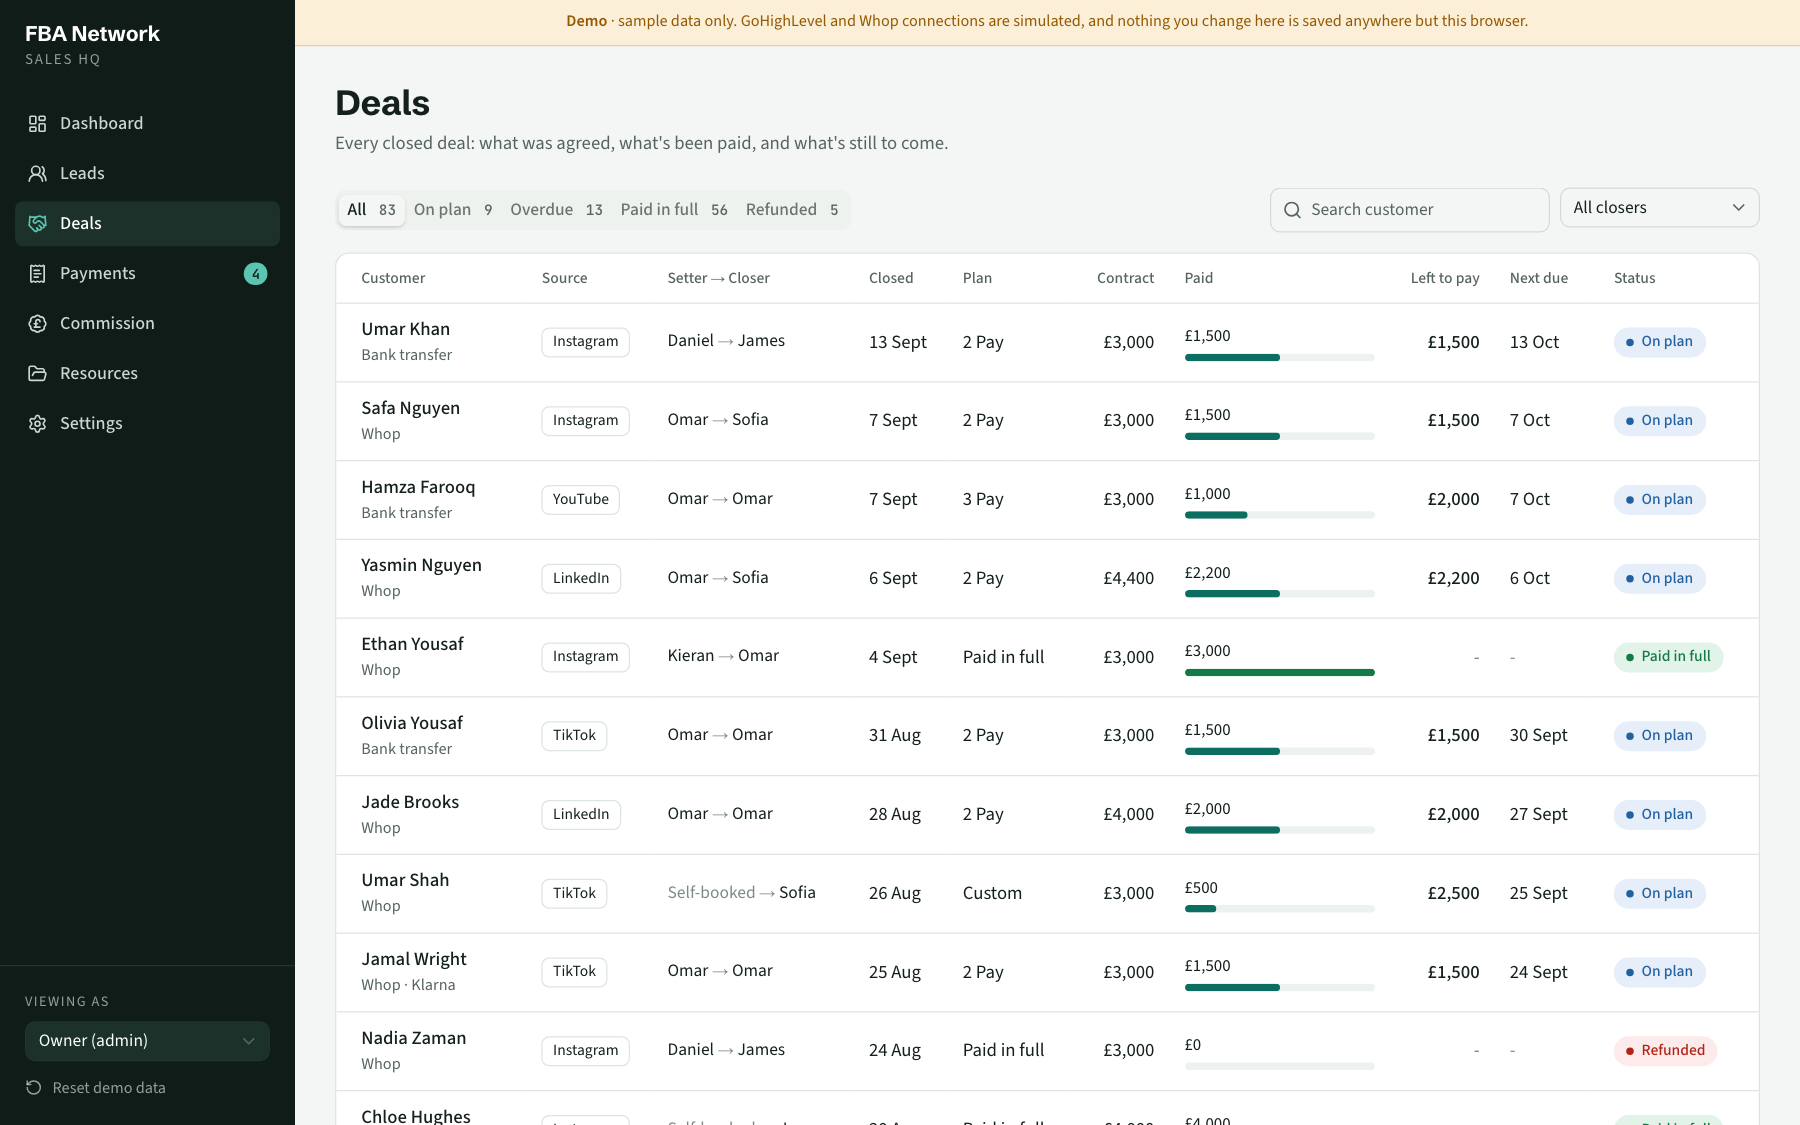Click Hamza Farooq's YouTube source tag
The height and width of the screenshot is (1125, 1800).
[580, 499]
